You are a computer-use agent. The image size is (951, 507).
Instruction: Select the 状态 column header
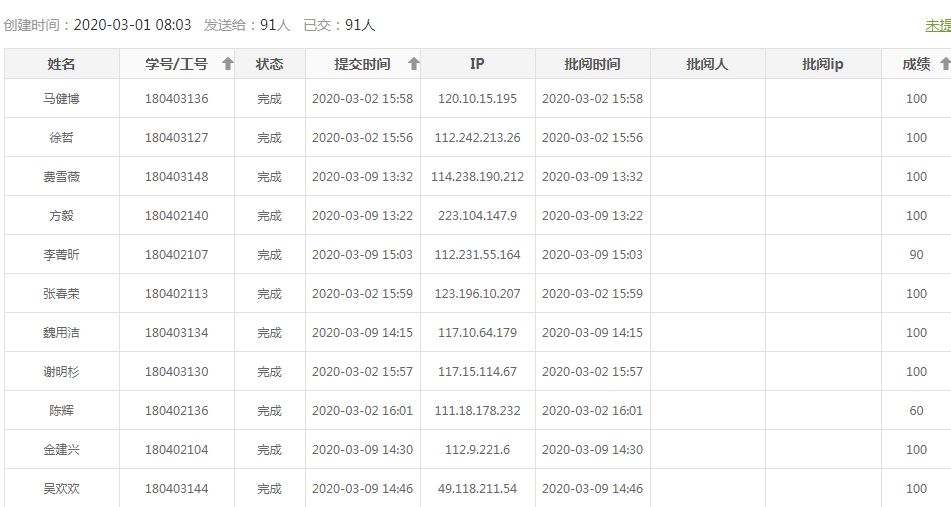coord(269,64)
